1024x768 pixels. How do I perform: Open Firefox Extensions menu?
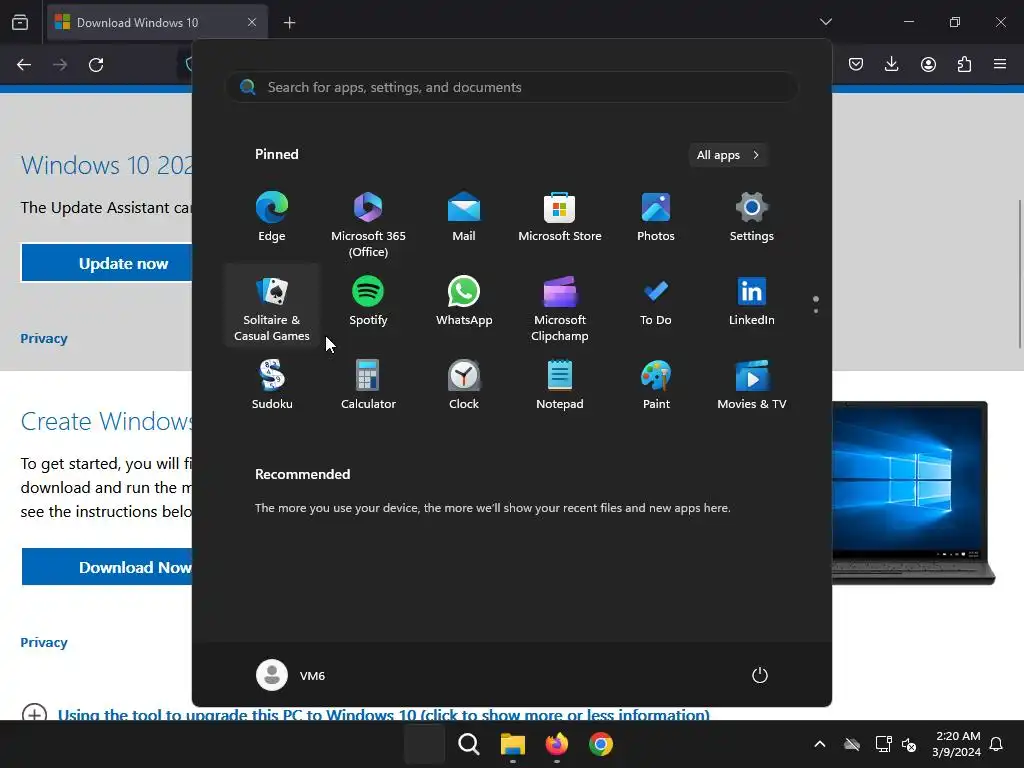coord(964,64)
